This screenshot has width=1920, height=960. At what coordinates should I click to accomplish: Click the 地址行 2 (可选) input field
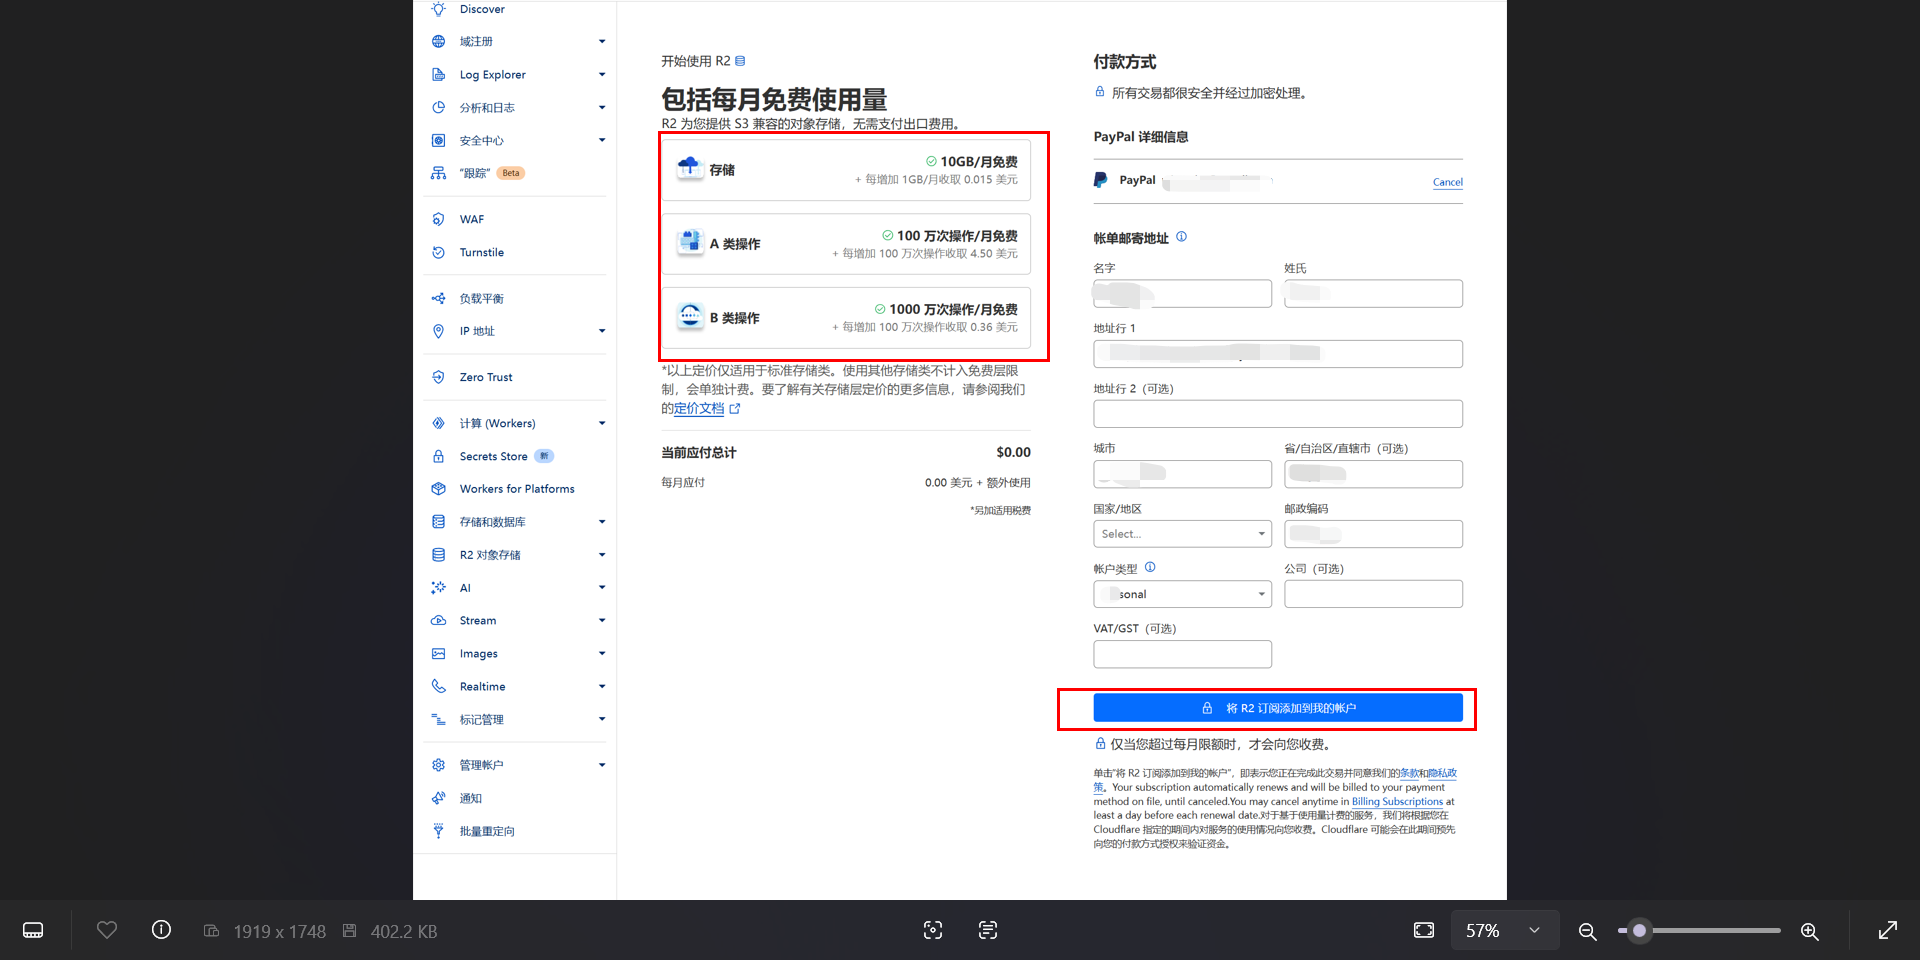point(1278,414)
